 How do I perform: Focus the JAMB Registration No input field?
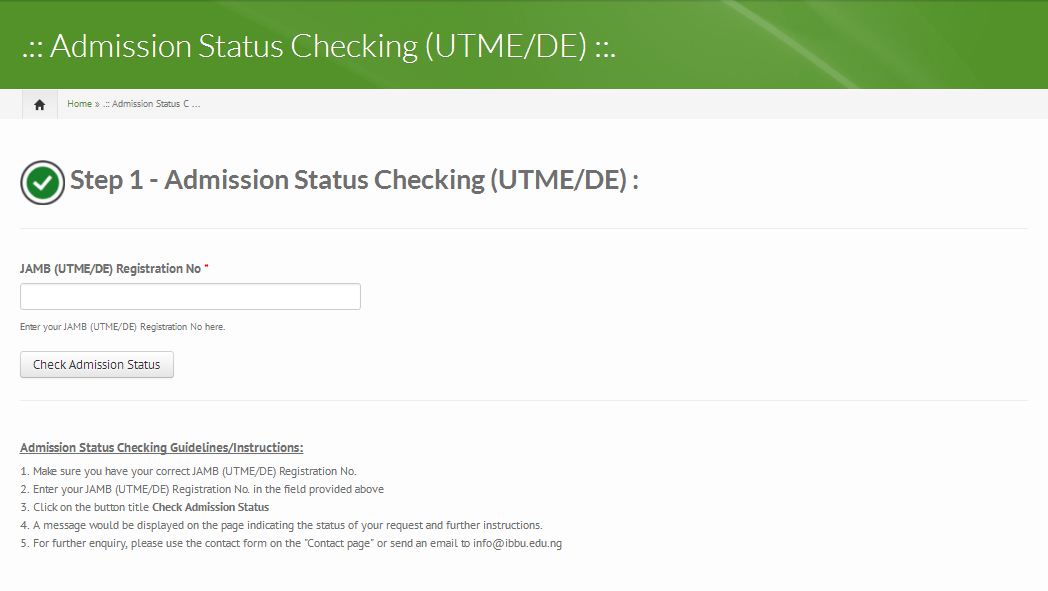tap(190, 297)
